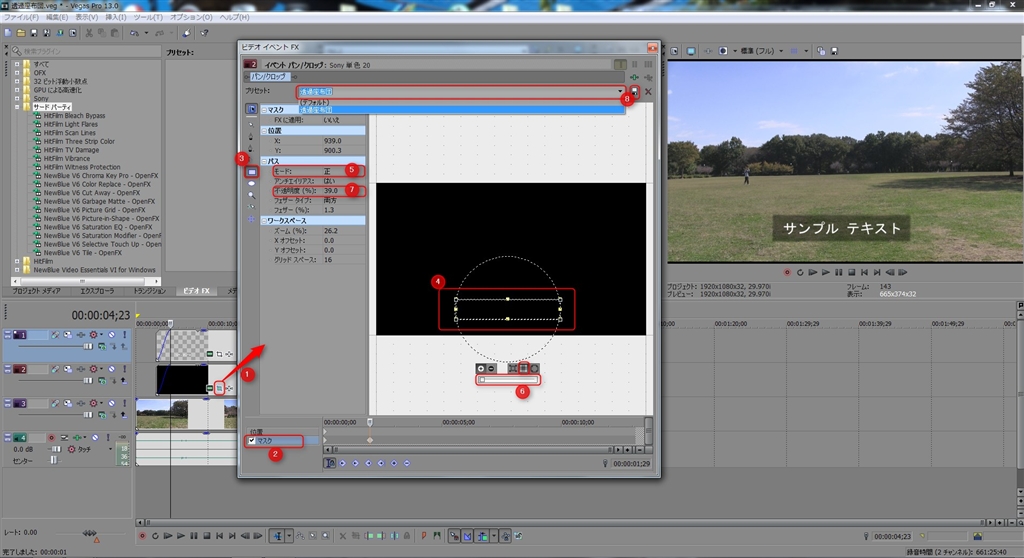Viewport: 1024px width, 558px height.
Task: Toggle lock envelopes to events button
Action: [x=505, y=536]
